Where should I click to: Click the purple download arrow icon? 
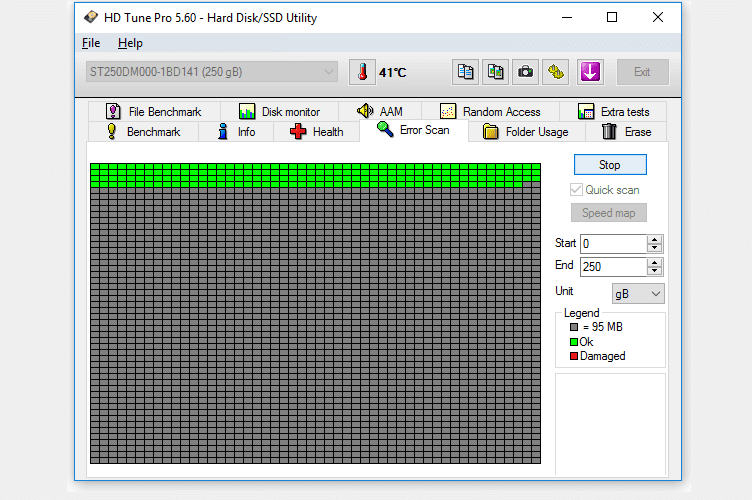(x=590, y=72)
